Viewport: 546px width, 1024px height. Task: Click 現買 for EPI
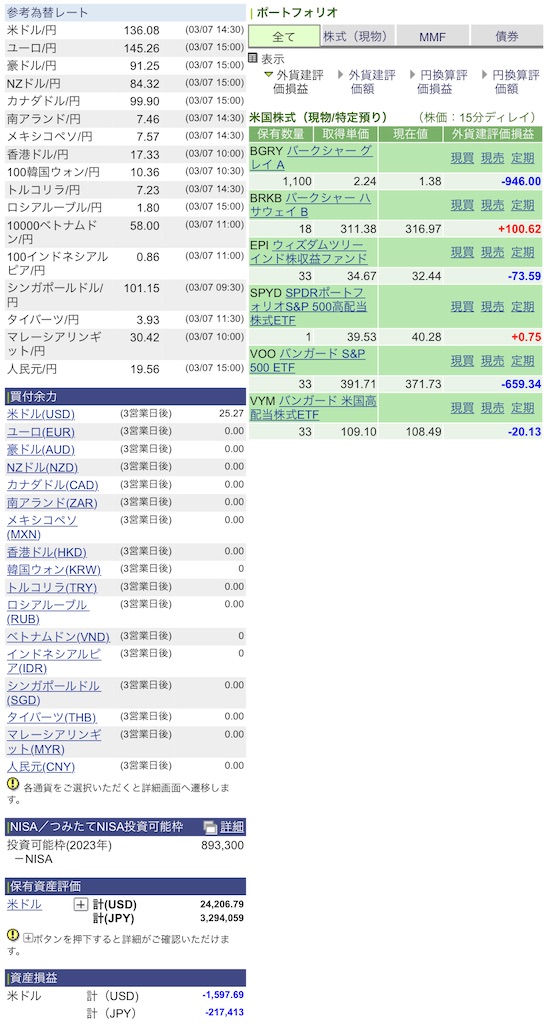462,251
